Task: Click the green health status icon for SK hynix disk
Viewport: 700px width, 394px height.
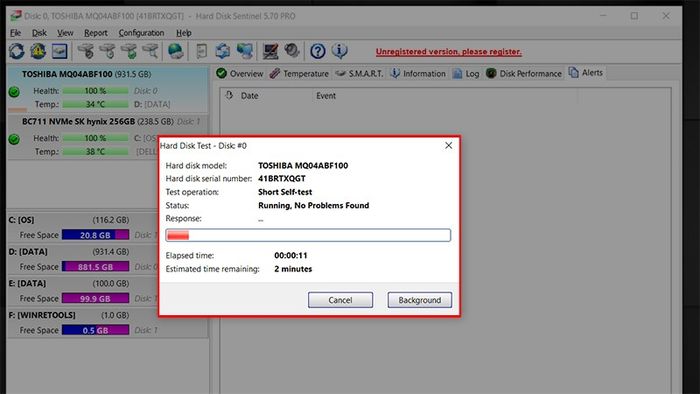Action: pos(14,139)
